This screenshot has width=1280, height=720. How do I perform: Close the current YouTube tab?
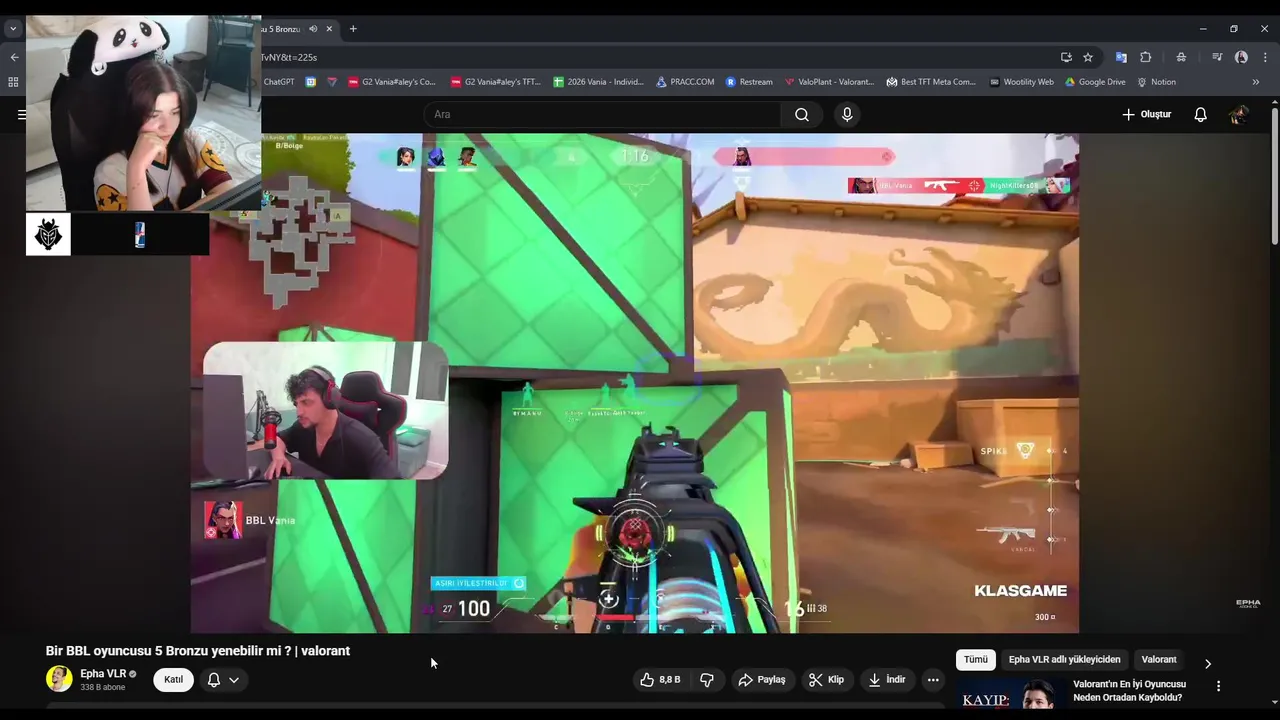(329, 29)
